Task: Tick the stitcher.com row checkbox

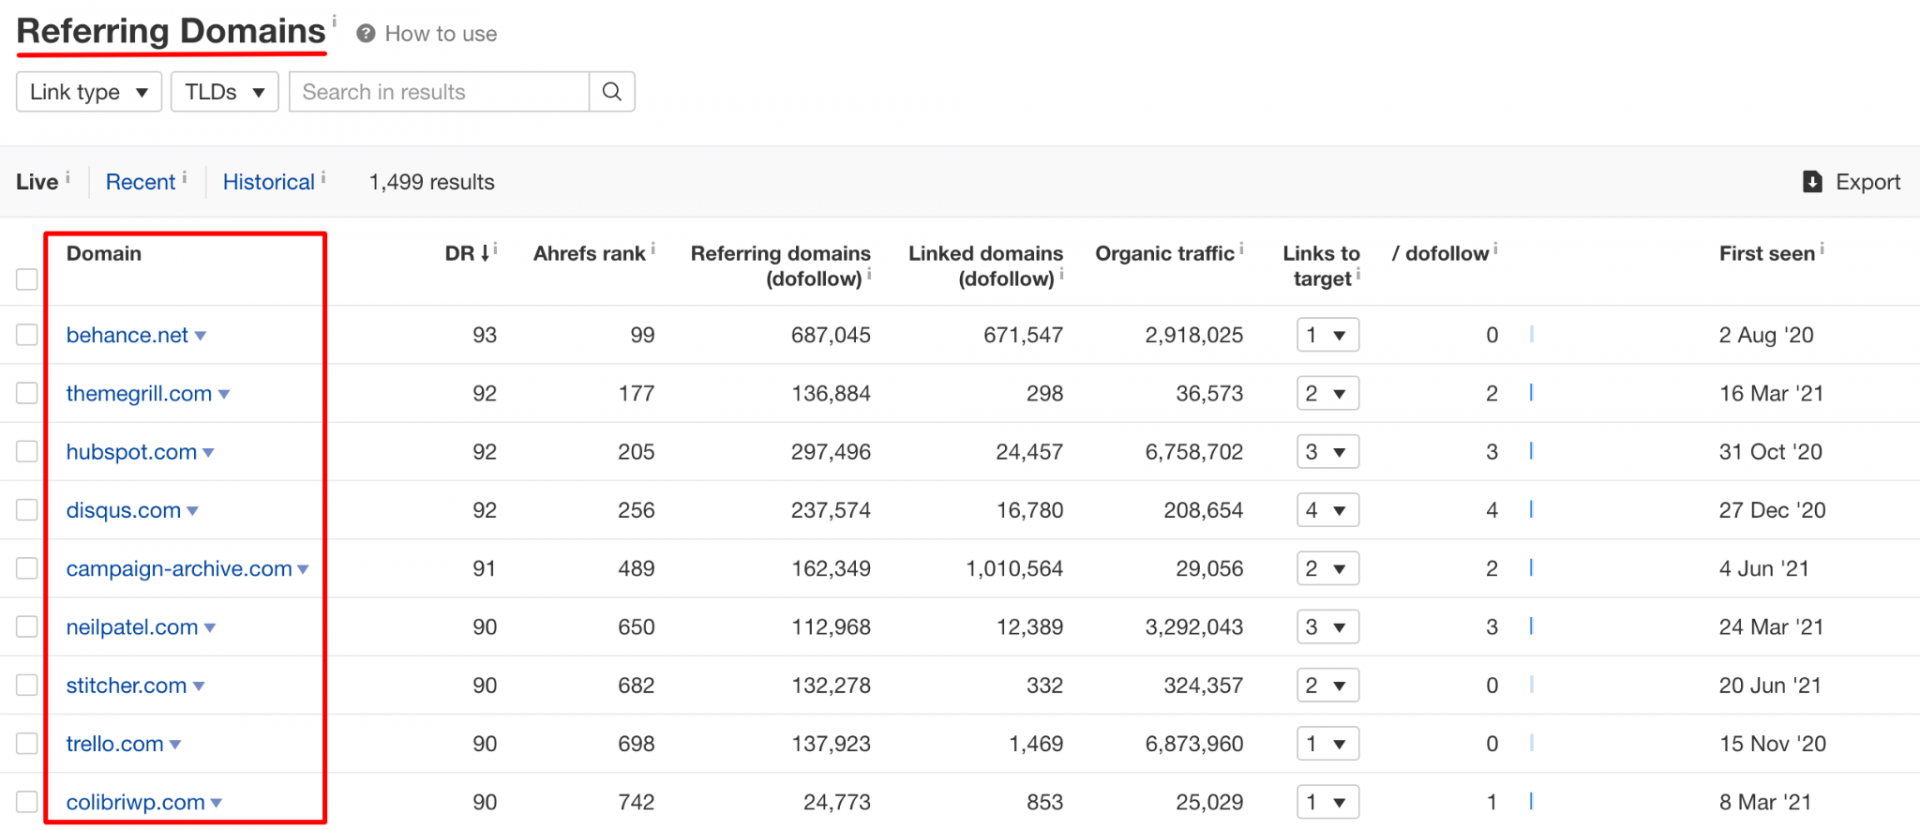Action: coord(27,685)
